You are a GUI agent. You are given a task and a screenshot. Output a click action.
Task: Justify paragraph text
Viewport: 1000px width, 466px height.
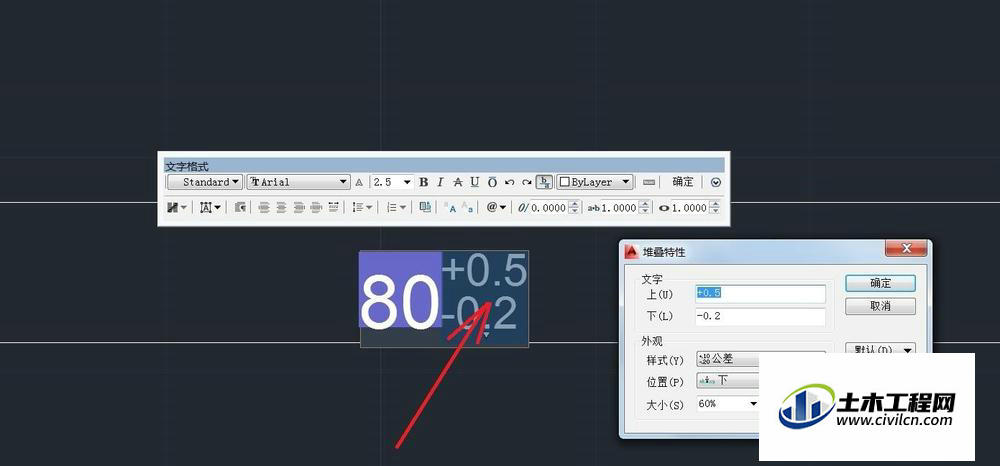click(x=316, y=208)
